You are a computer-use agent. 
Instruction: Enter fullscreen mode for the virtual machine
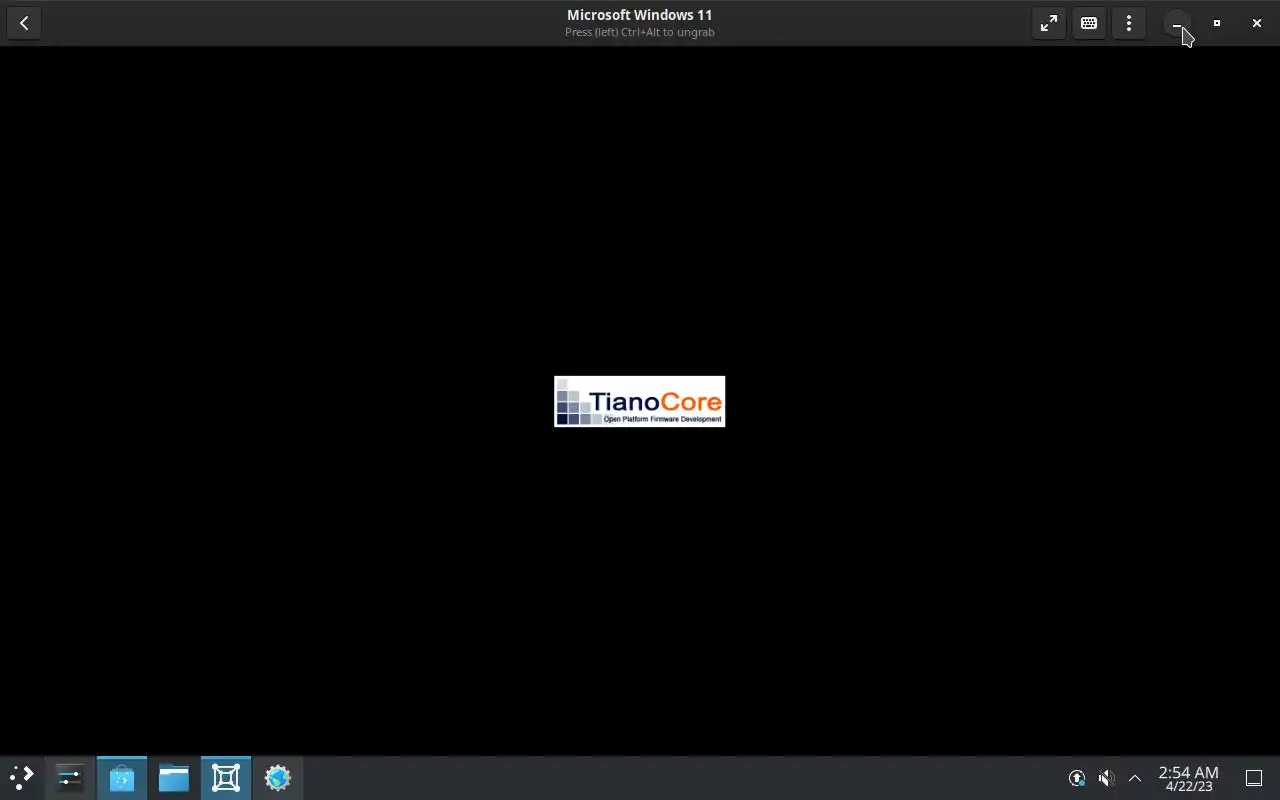[x=1049, y=23]
